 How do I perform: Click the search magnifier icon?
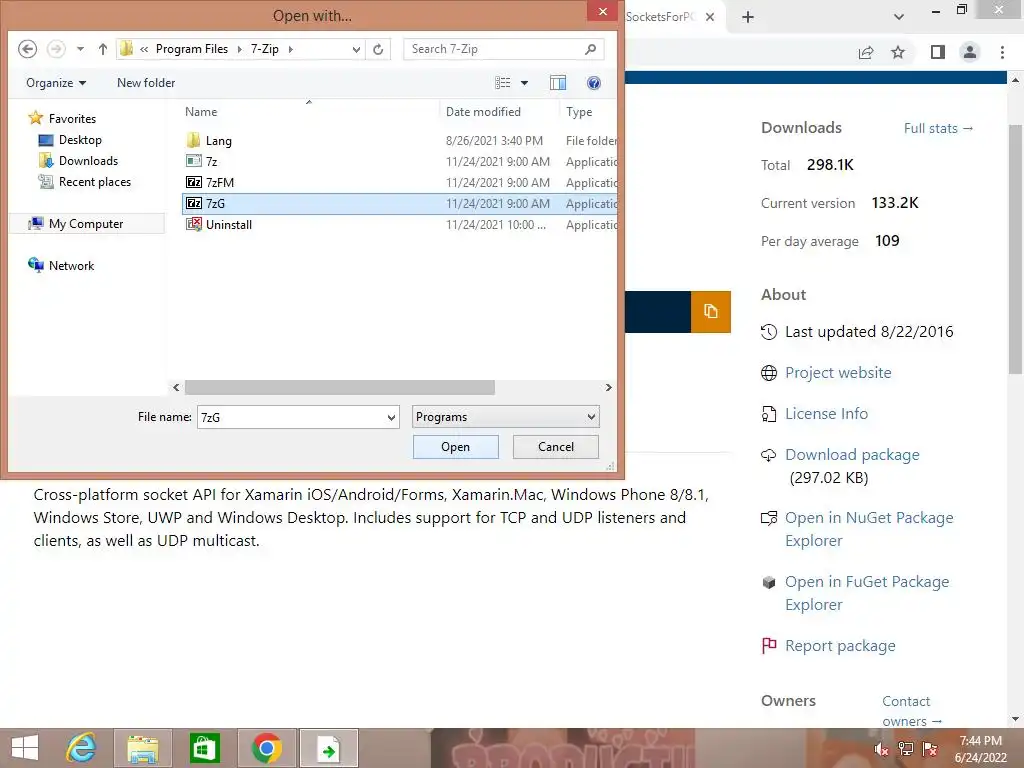tap(590, 49)
